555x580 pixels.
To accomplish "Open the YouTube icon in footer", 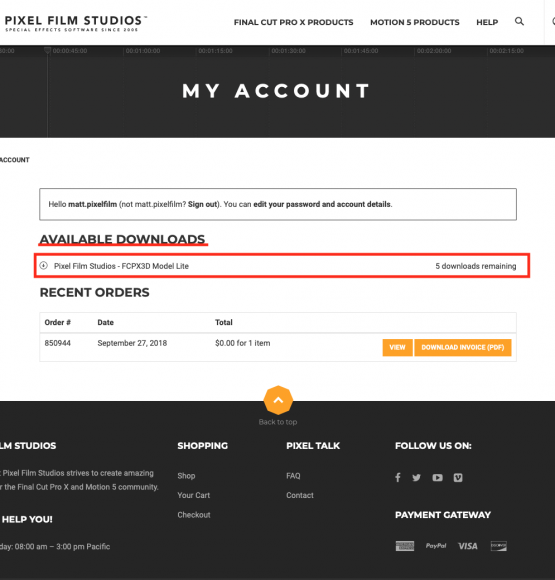I will [437, 478].
